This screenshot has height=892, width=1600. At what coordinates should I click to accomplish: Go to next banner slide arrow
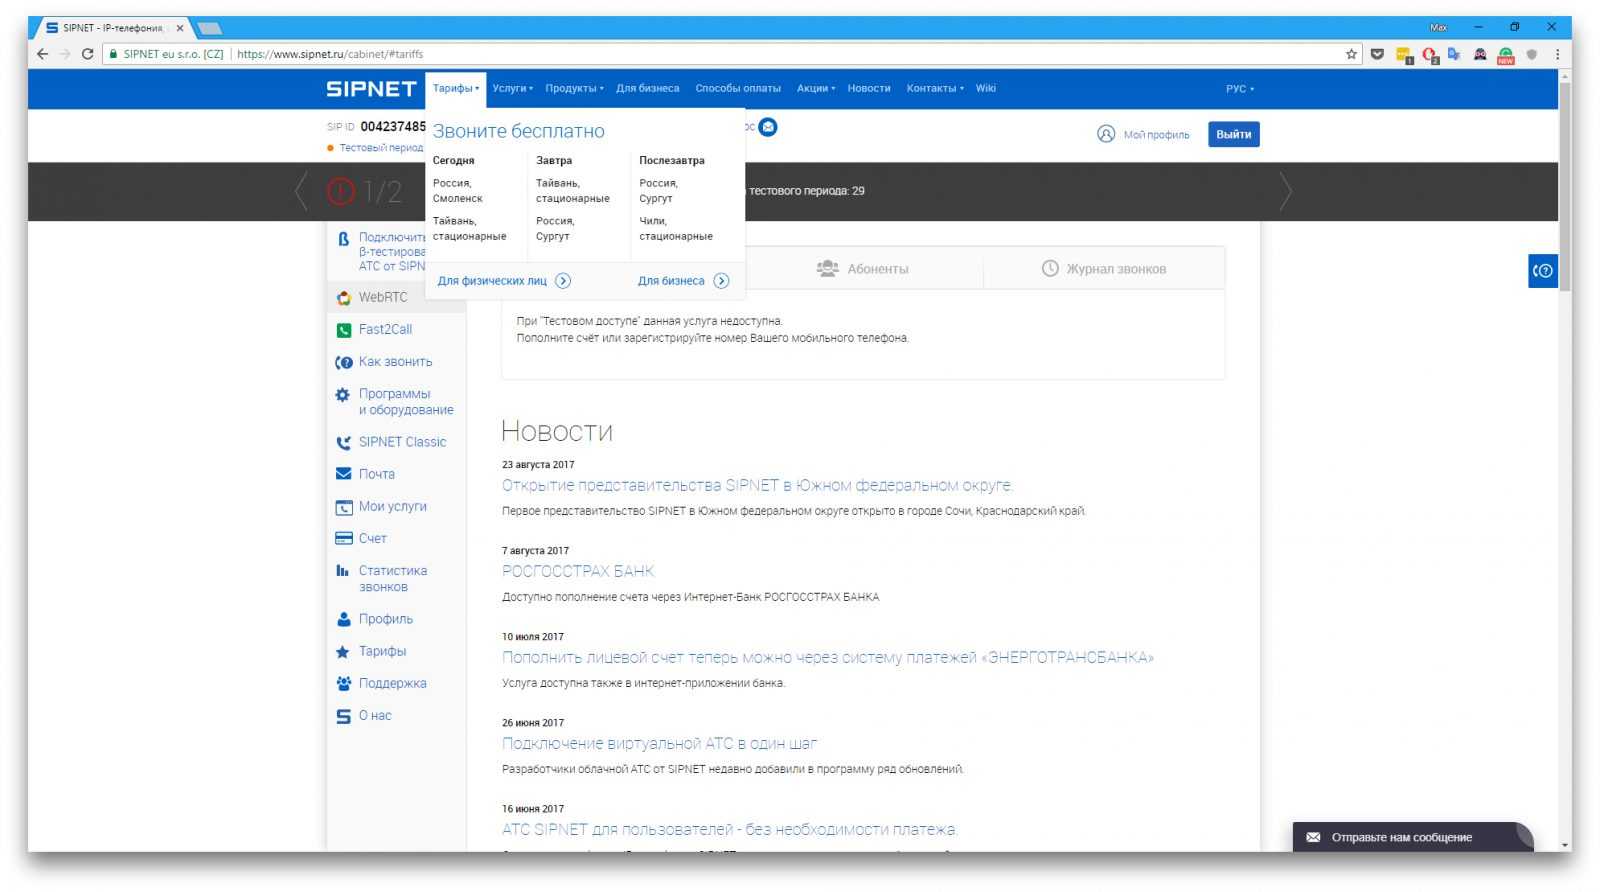point(1285,191)
